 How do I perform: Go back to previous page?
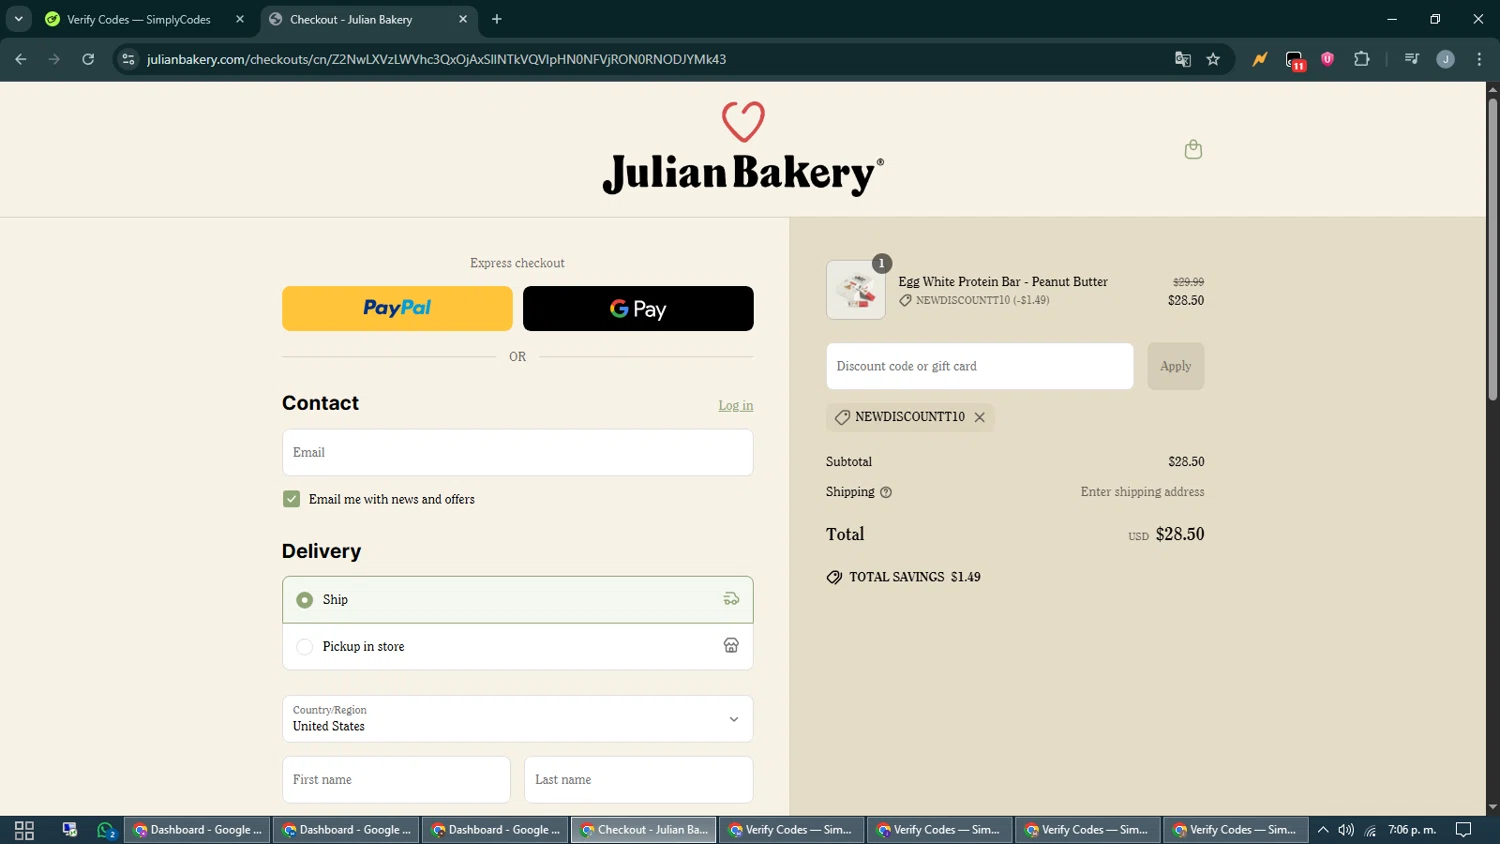coord(21,59)
